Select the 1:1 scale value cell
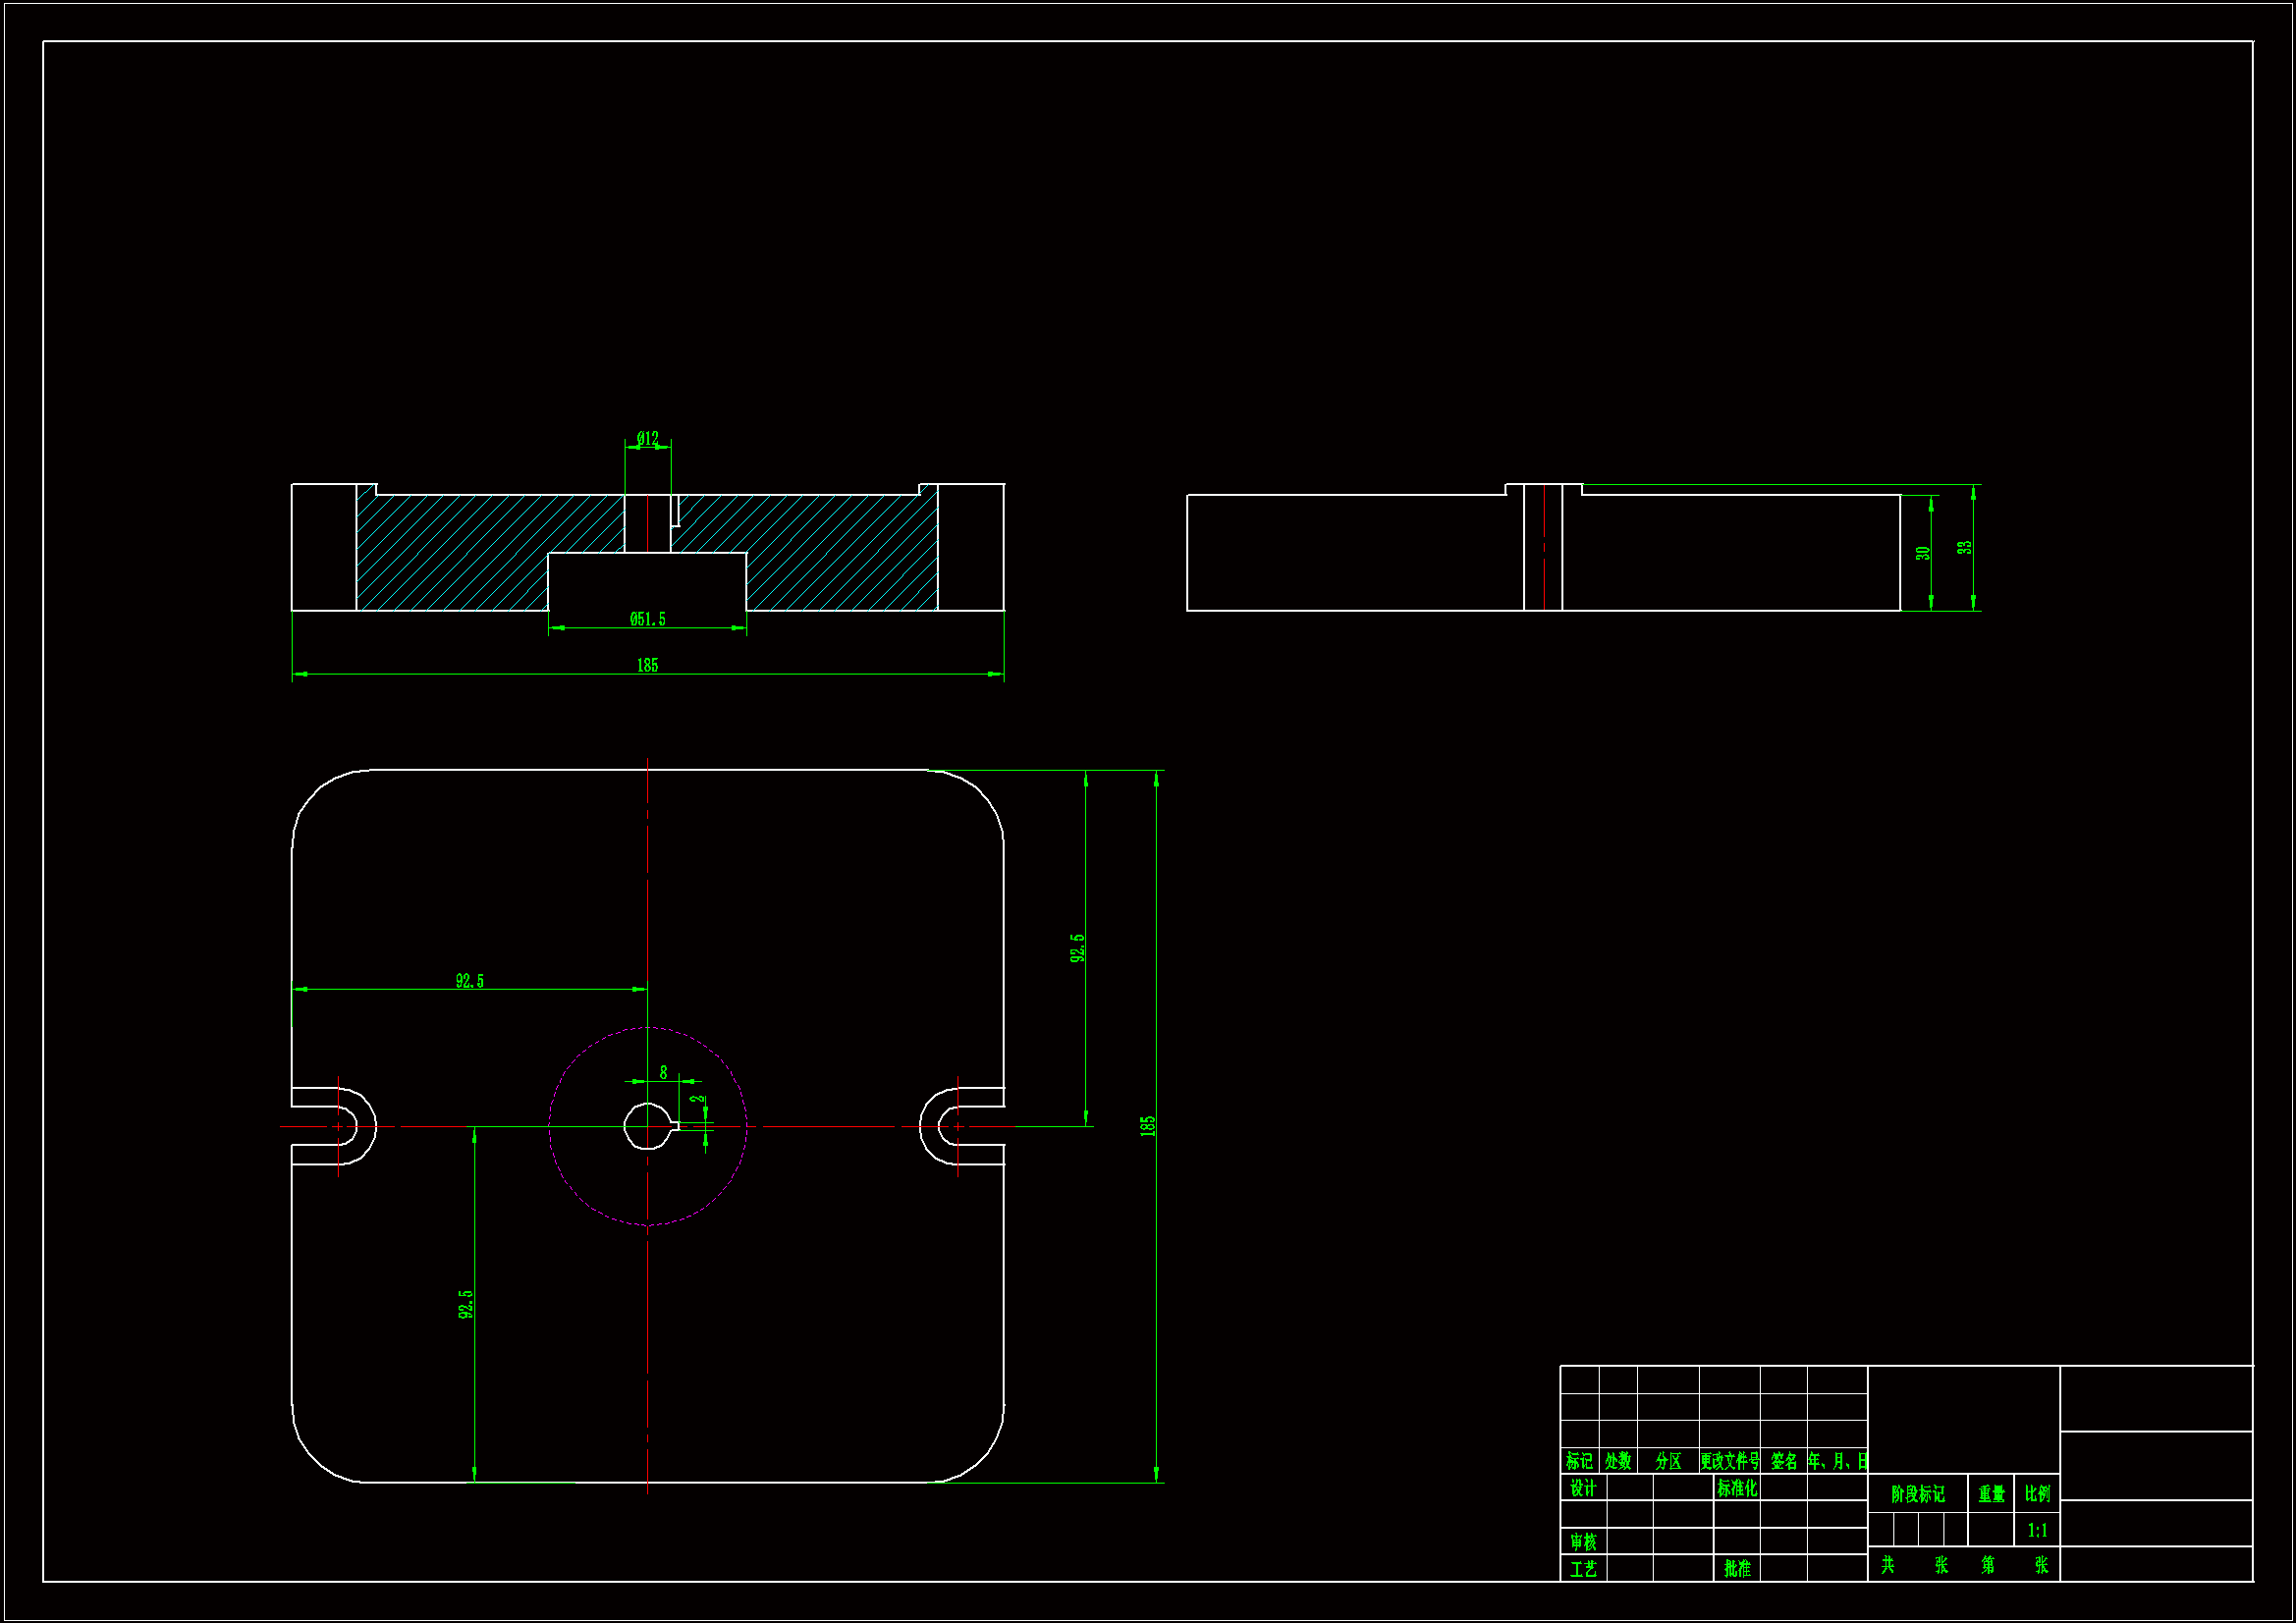The image size is (2296, 1623). pos(2037,1530)
